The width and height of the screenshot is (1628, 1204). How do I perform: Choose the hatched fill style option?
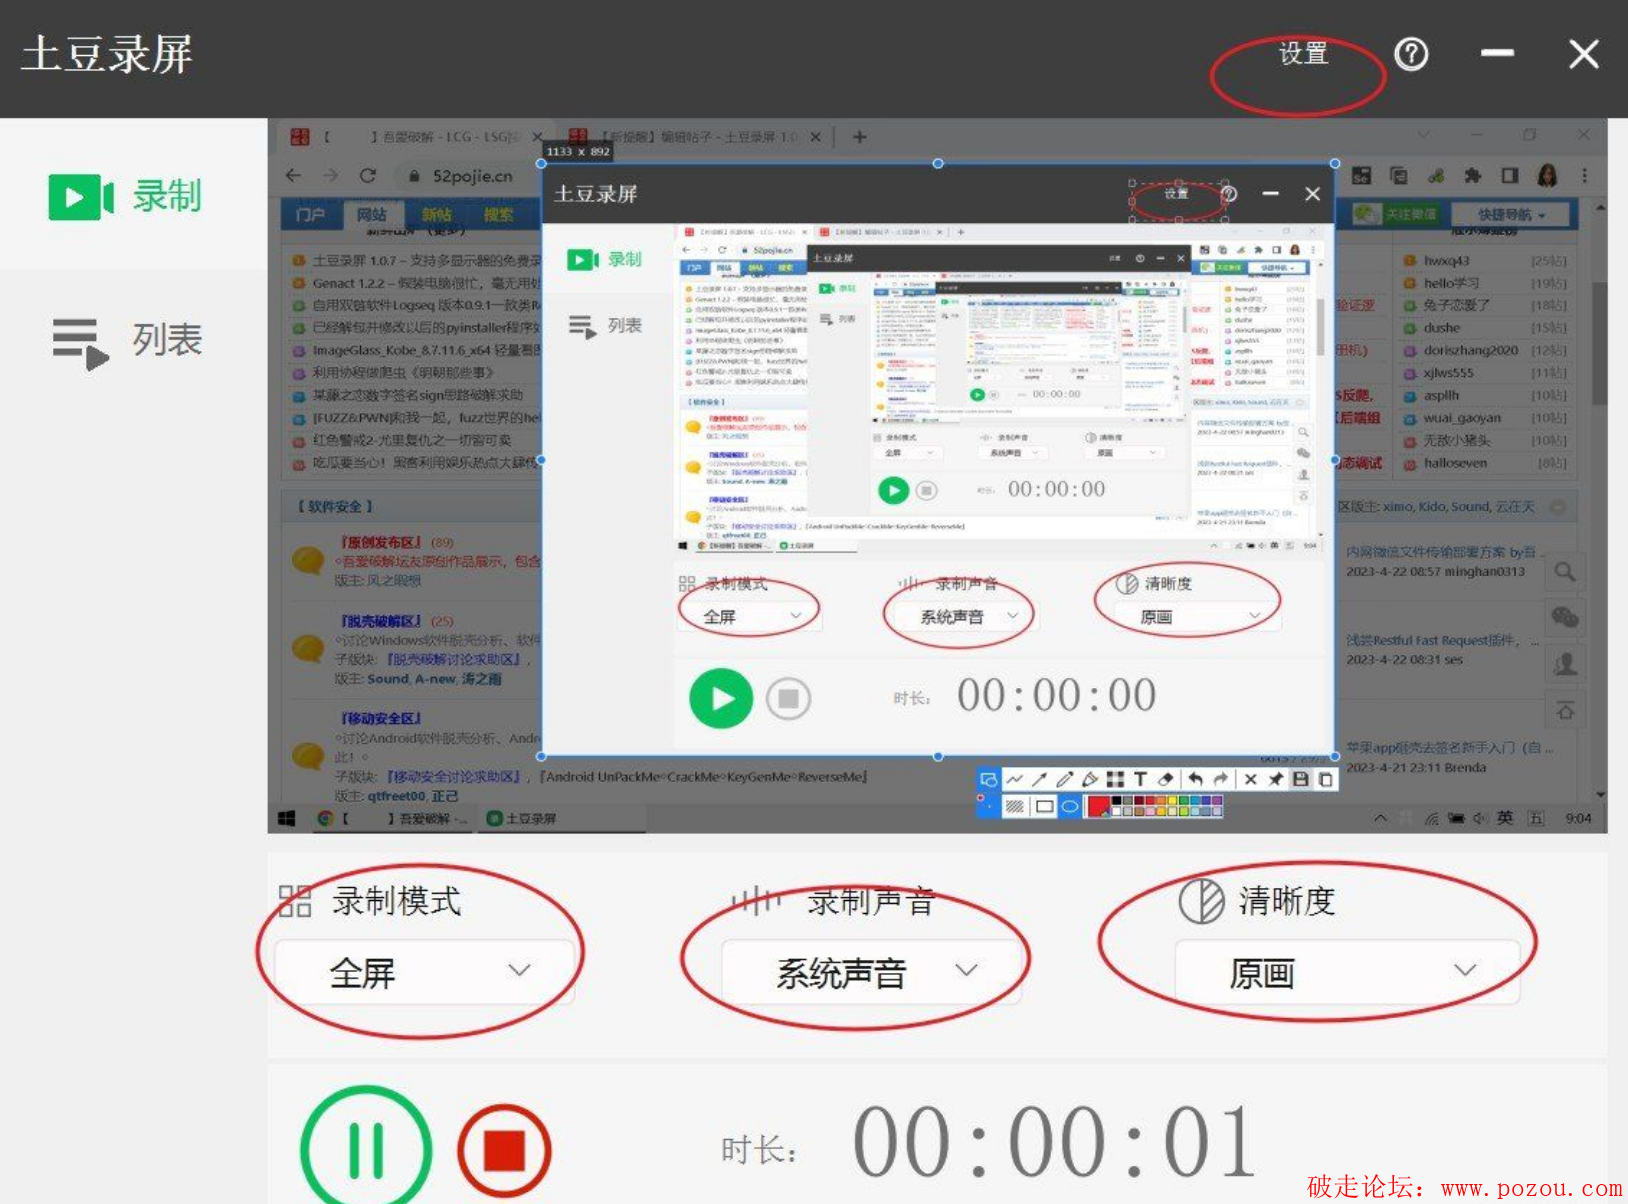coord(1015,806)
